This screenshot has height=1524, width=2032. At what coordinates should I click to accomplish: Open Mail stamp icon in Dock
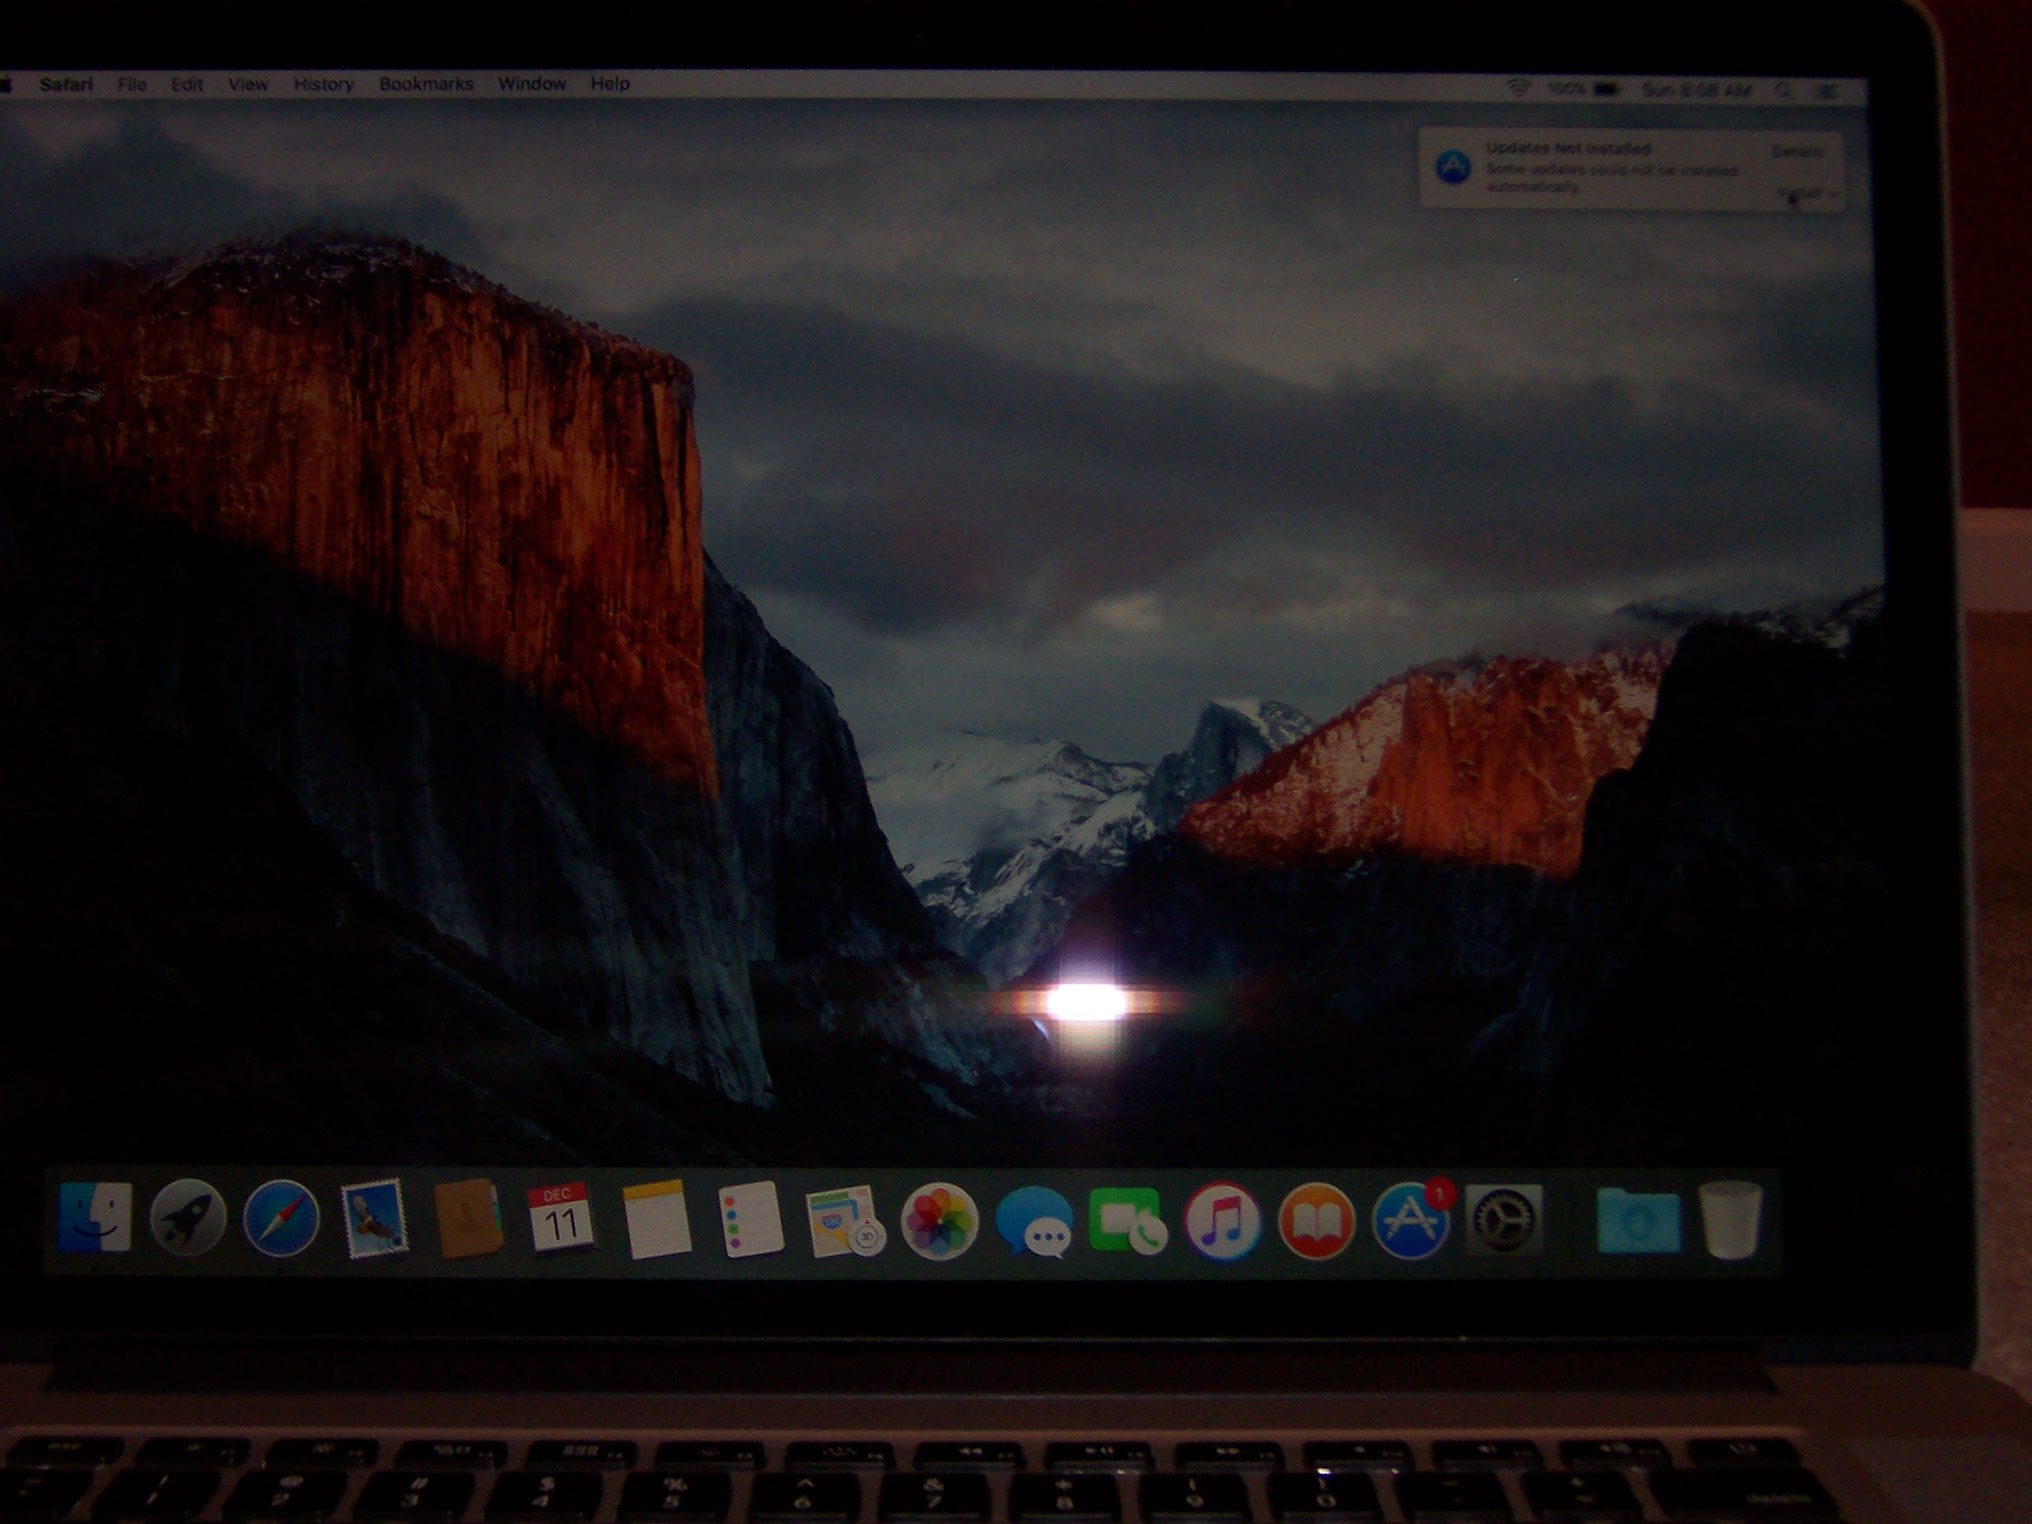coord(374,1217)
